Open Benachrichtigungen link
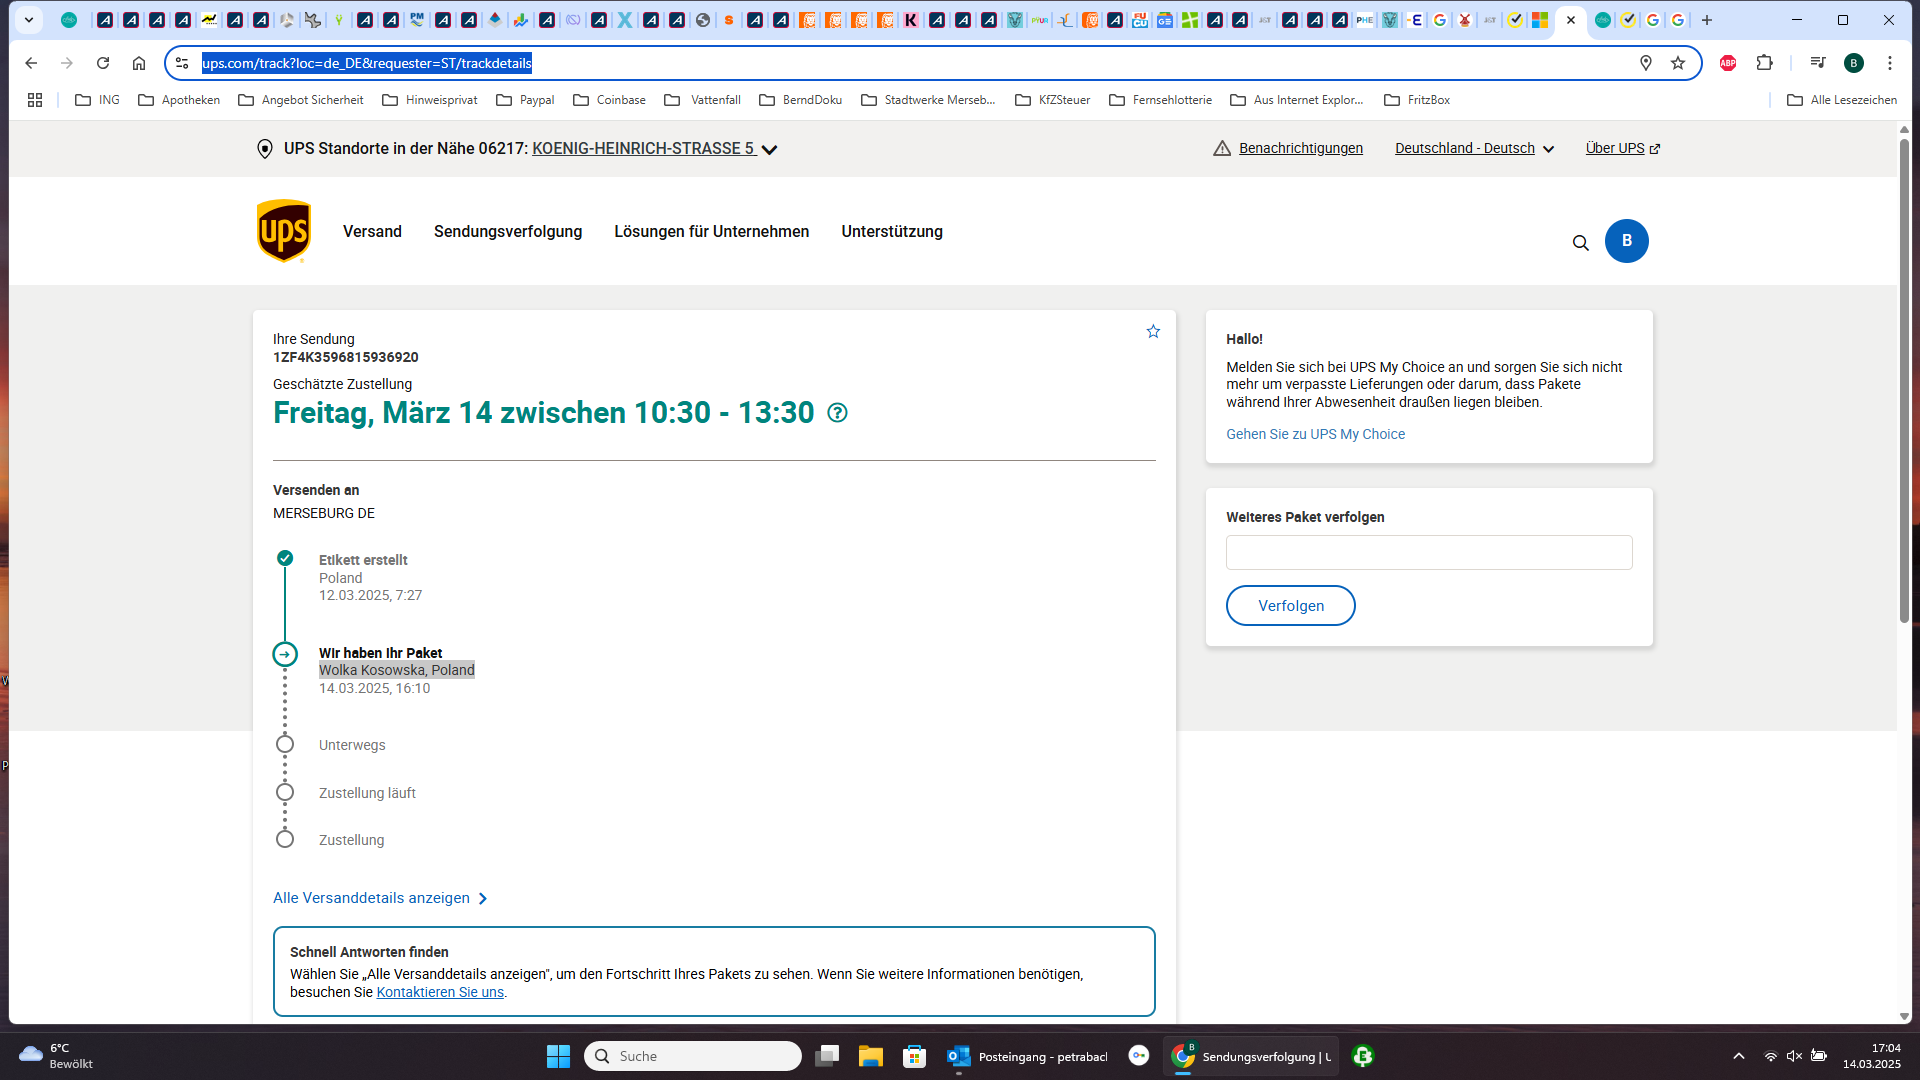The width and height of the screenshot is (1920, 1080). point(1300,148)
